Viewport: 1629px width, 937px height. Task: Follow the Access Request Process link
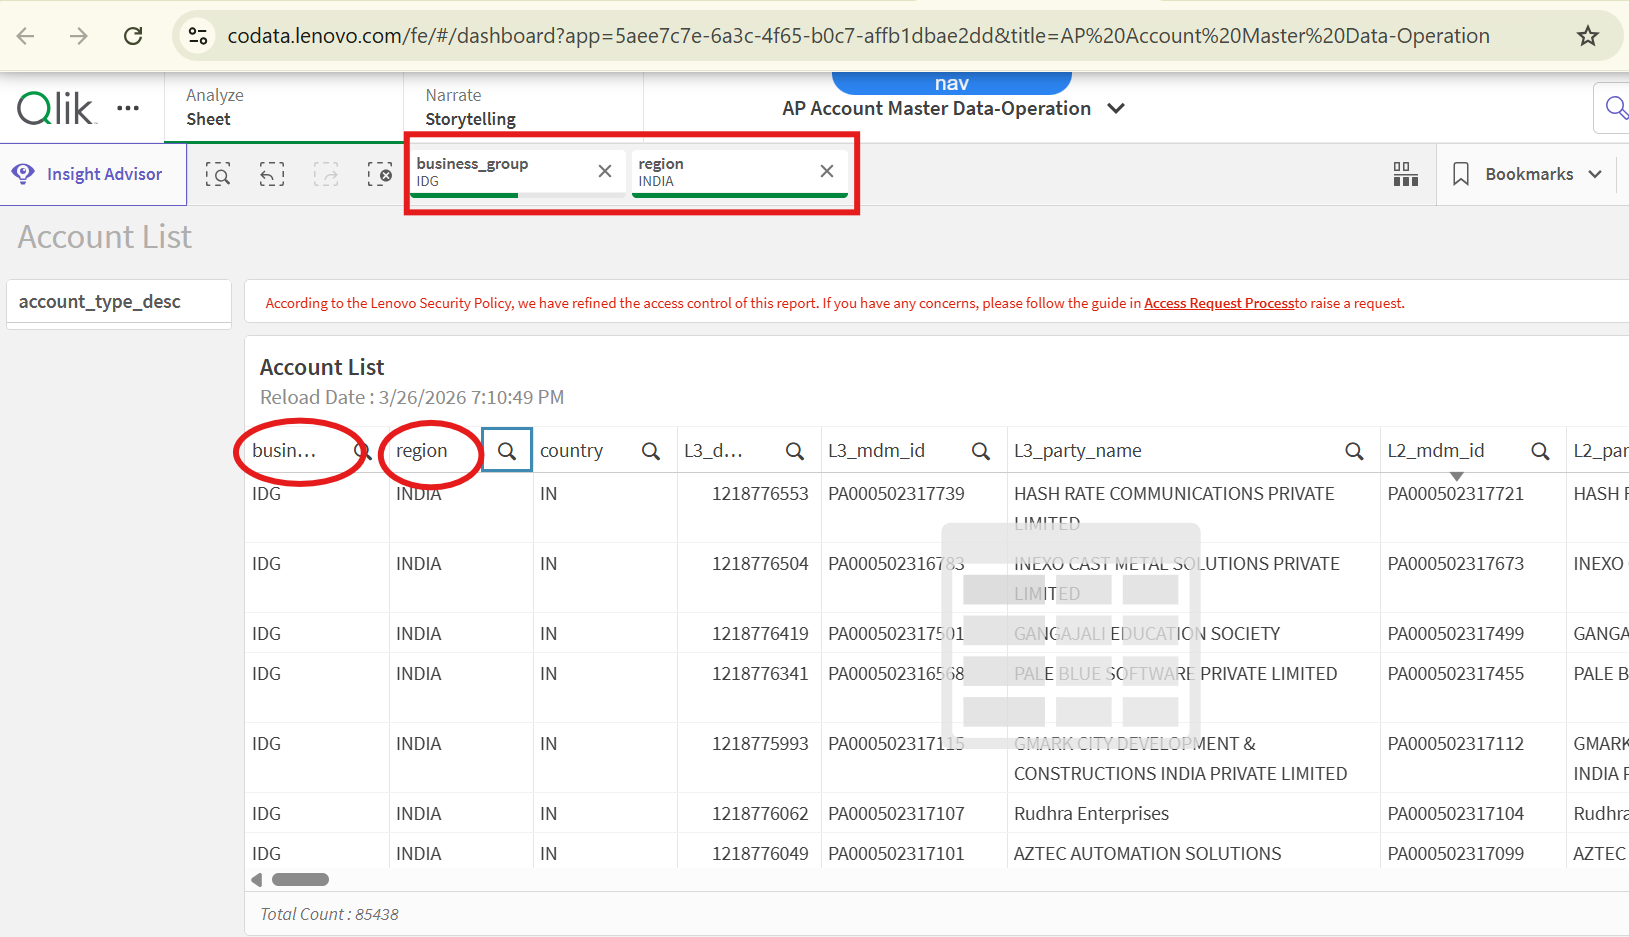coord(1218,303)
